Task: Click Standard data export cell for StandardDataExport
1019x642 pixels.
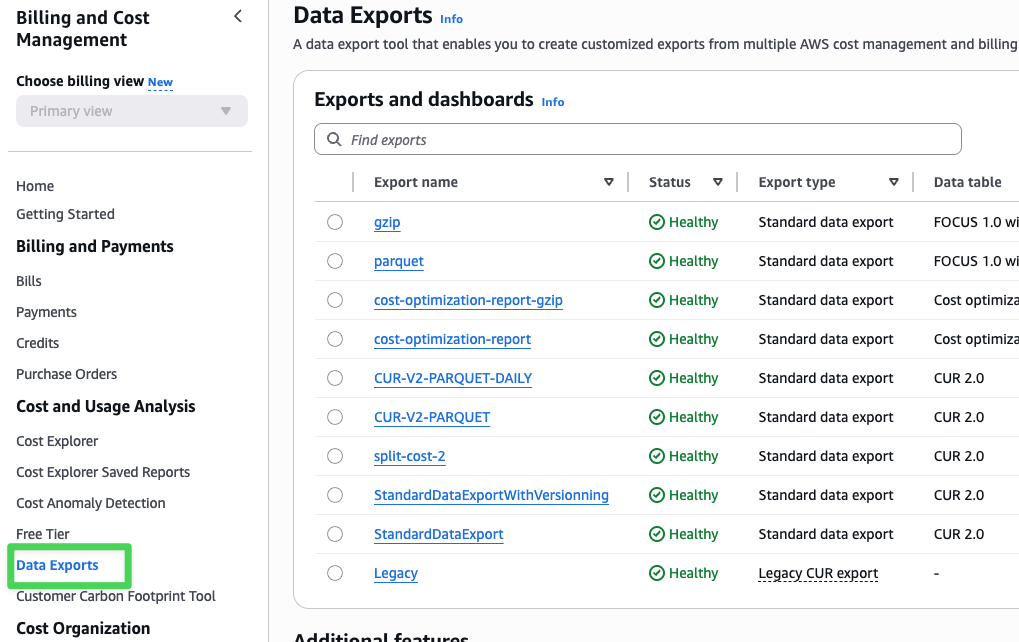Action: [826, 534]
